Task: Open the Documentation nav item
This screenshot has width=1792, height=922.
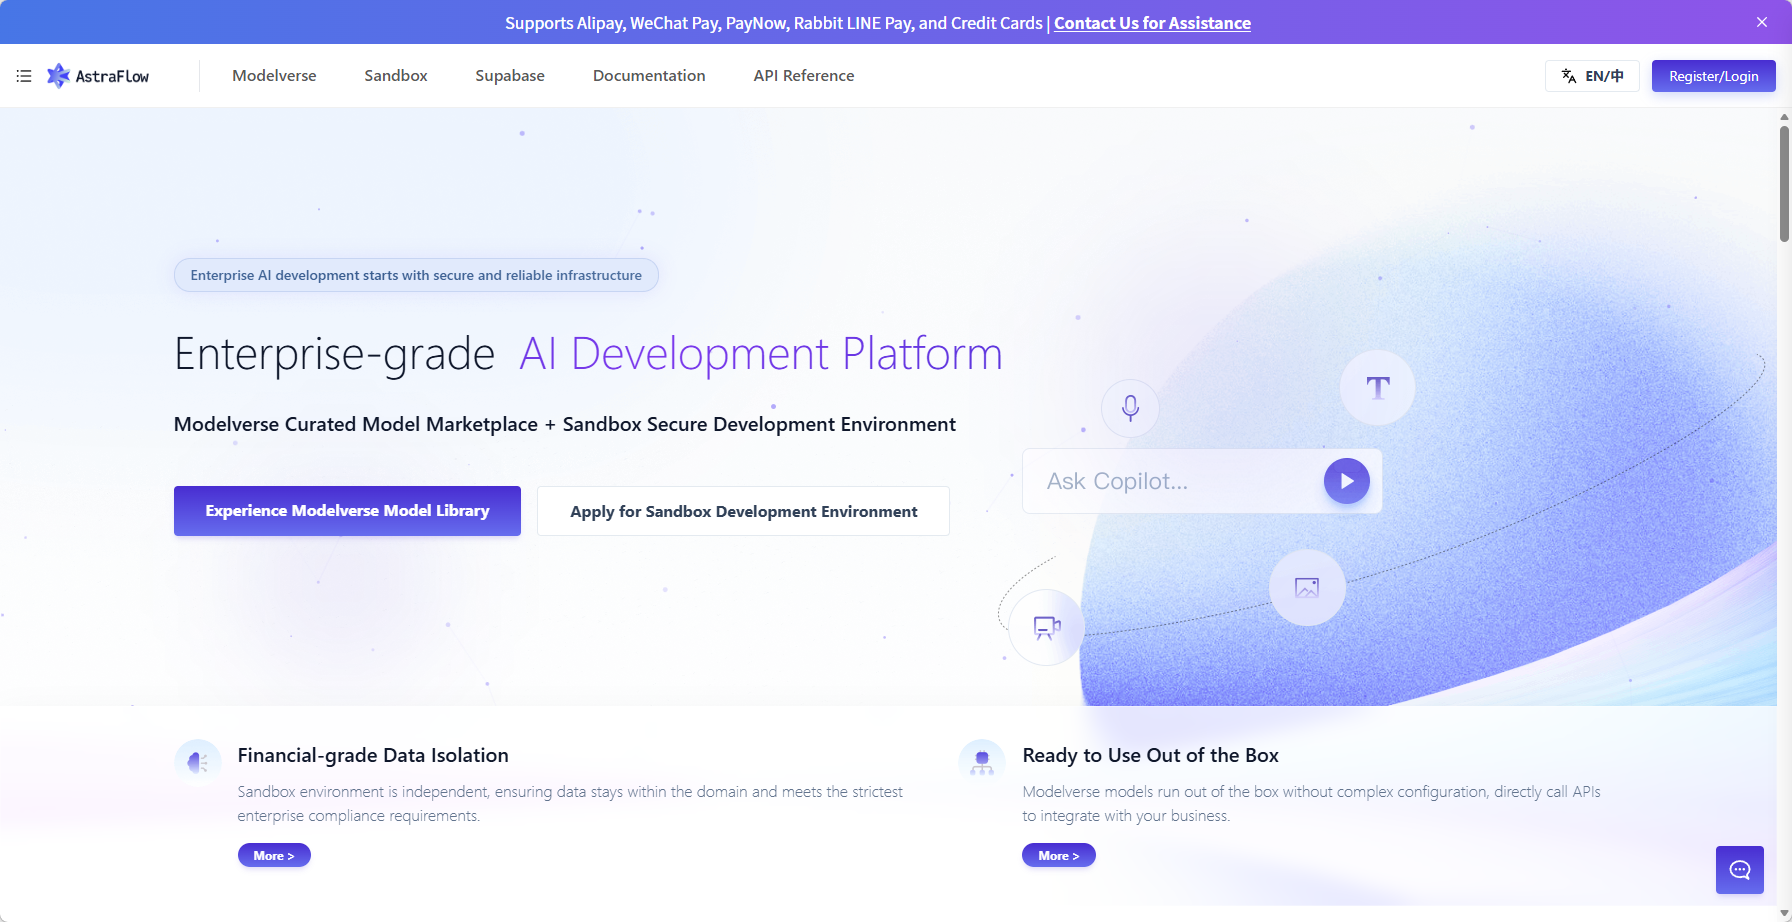Action: tap(649, 76)
